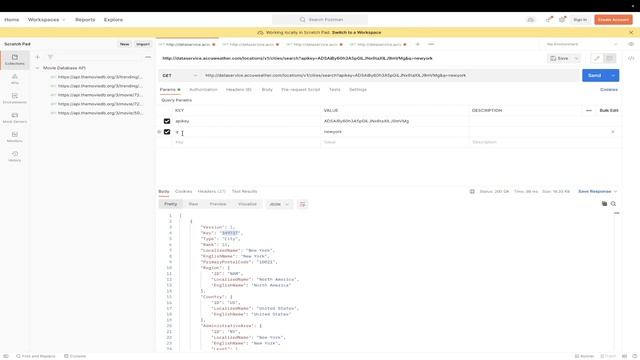Viewport: 640px width, 360px height.
Task: Click the Save button
Action: coord(560,58)
